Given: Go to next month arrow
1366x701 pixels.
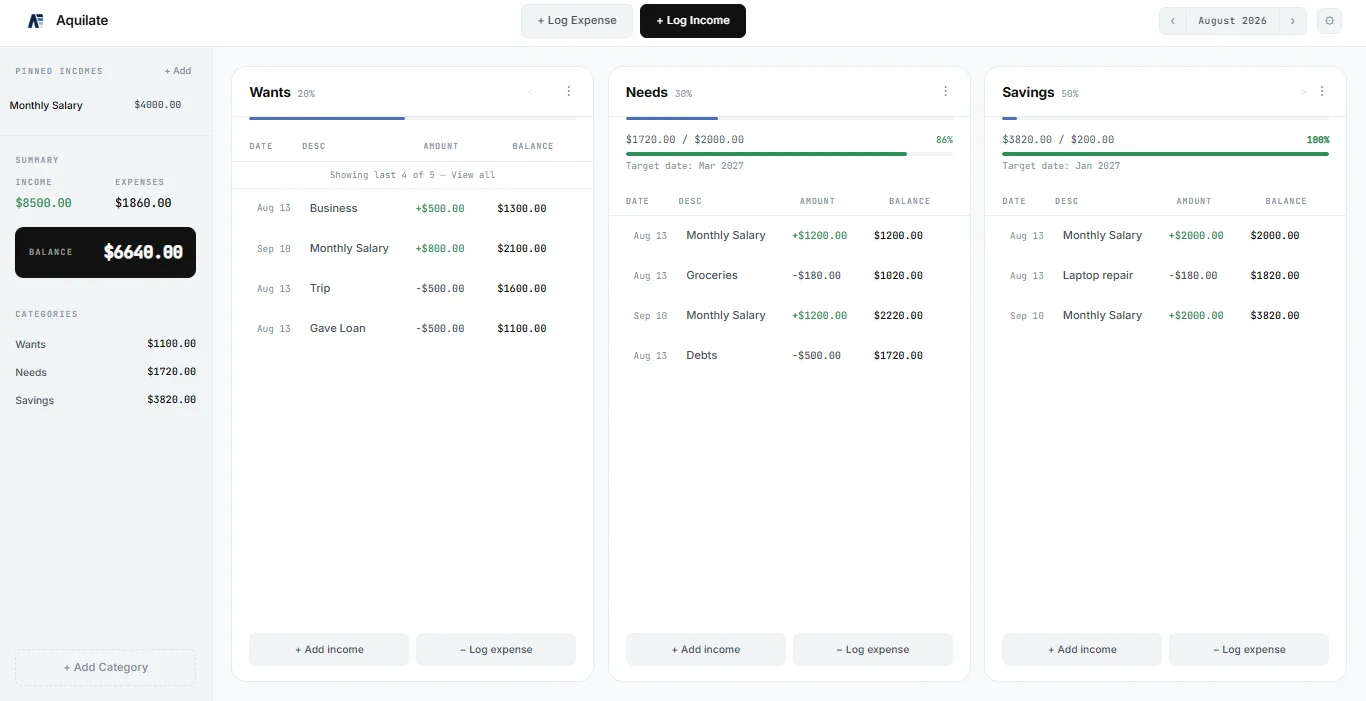Looking at the screenshot, I should [1293, 21].
